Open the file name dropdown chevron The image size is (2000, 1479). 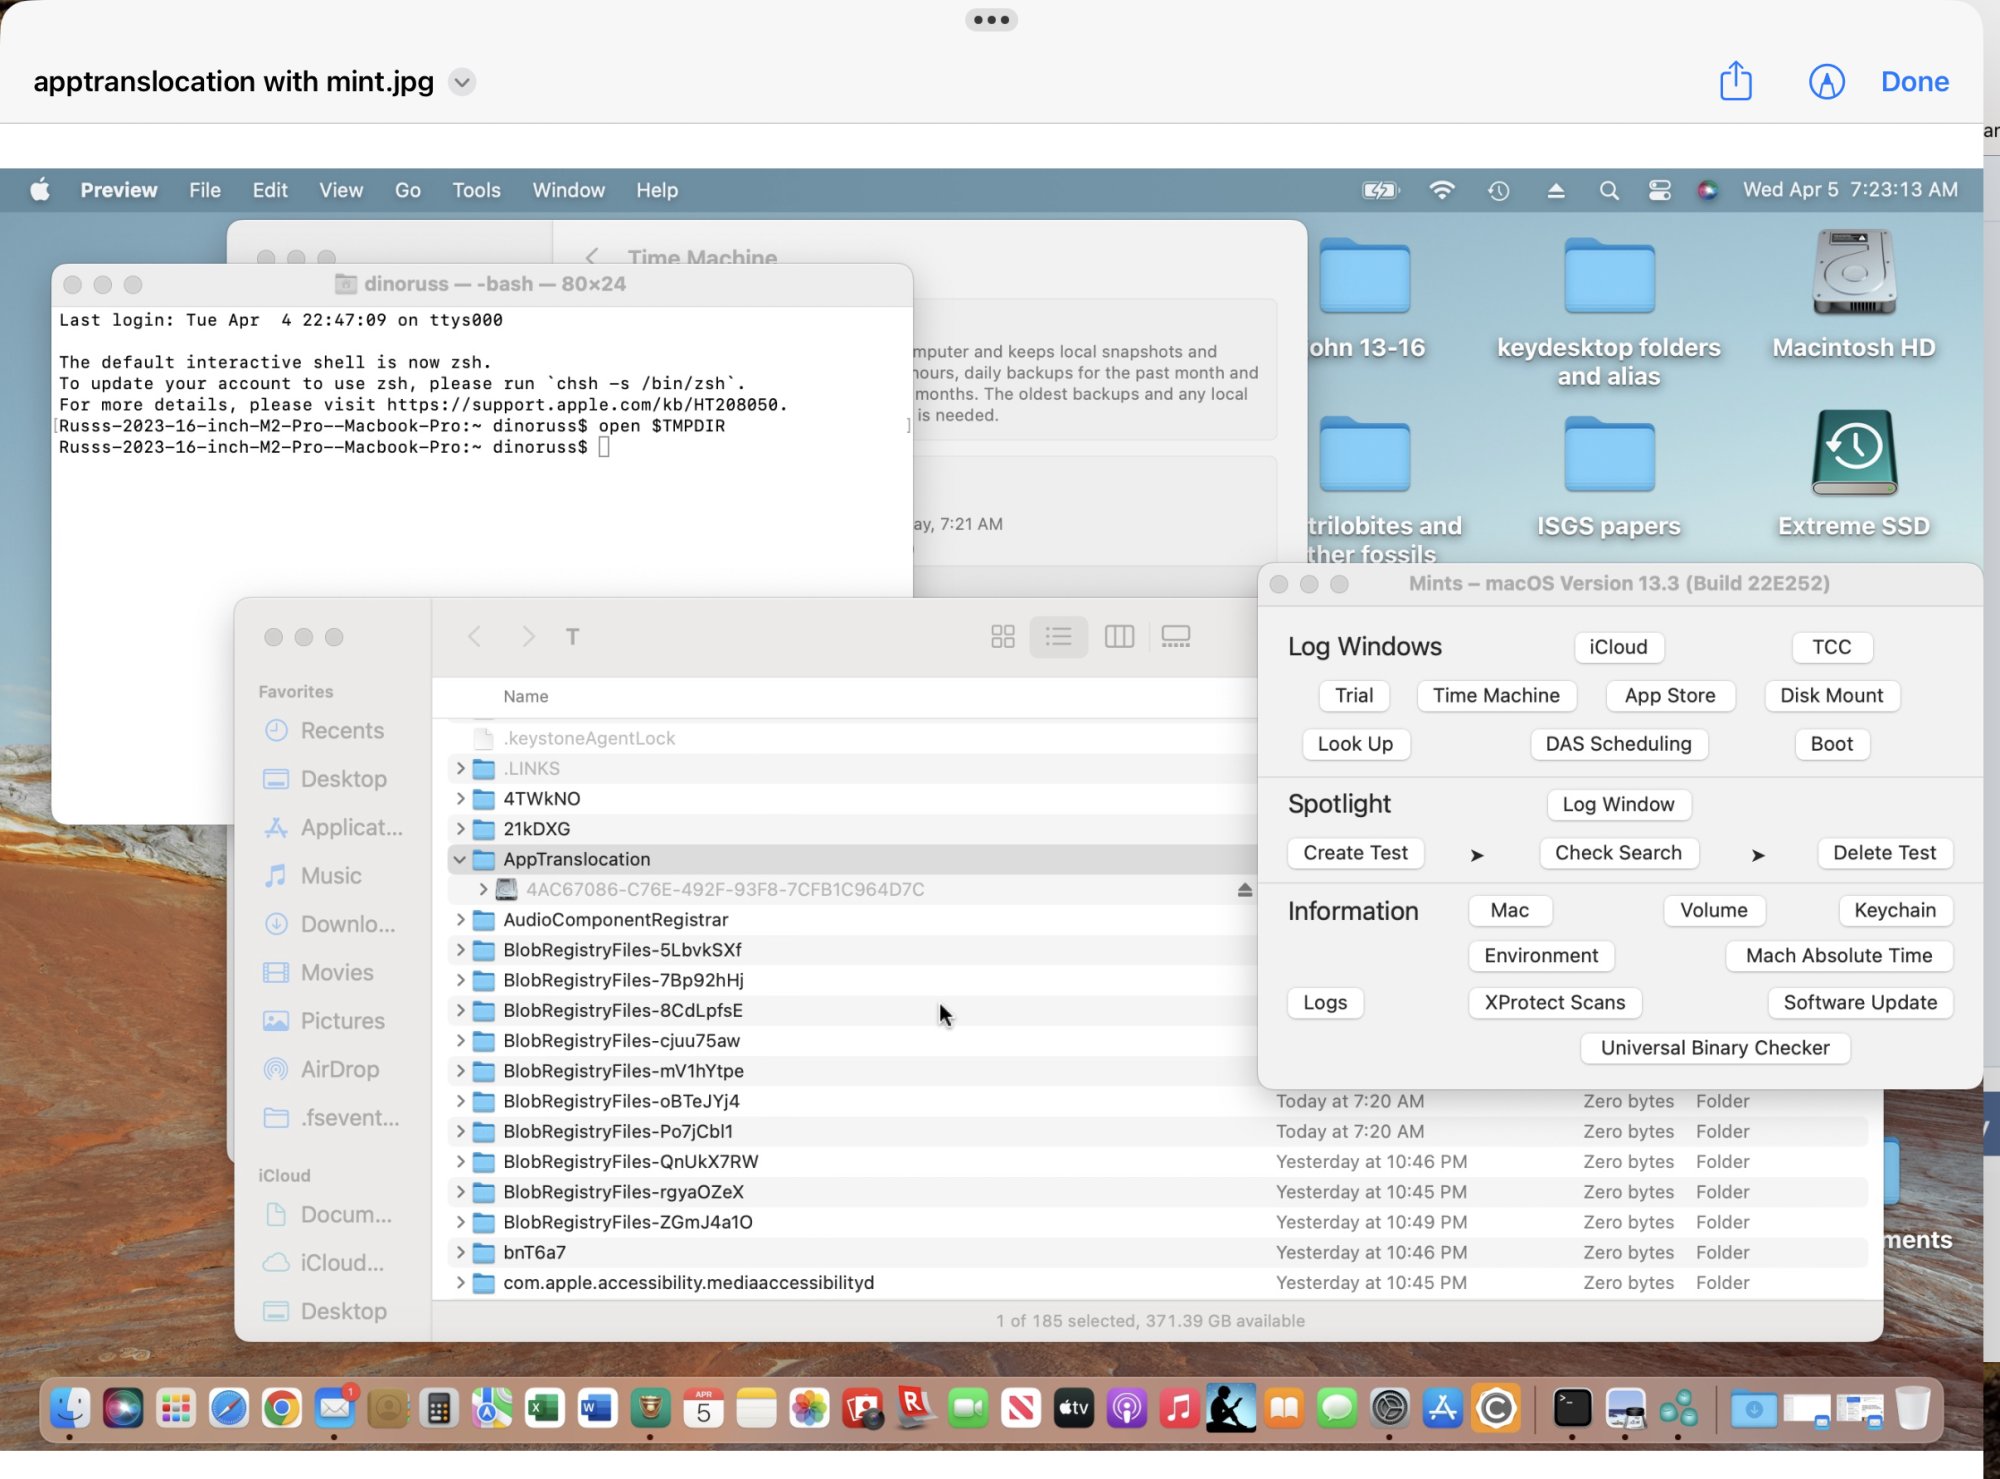[x=461, y=82]
